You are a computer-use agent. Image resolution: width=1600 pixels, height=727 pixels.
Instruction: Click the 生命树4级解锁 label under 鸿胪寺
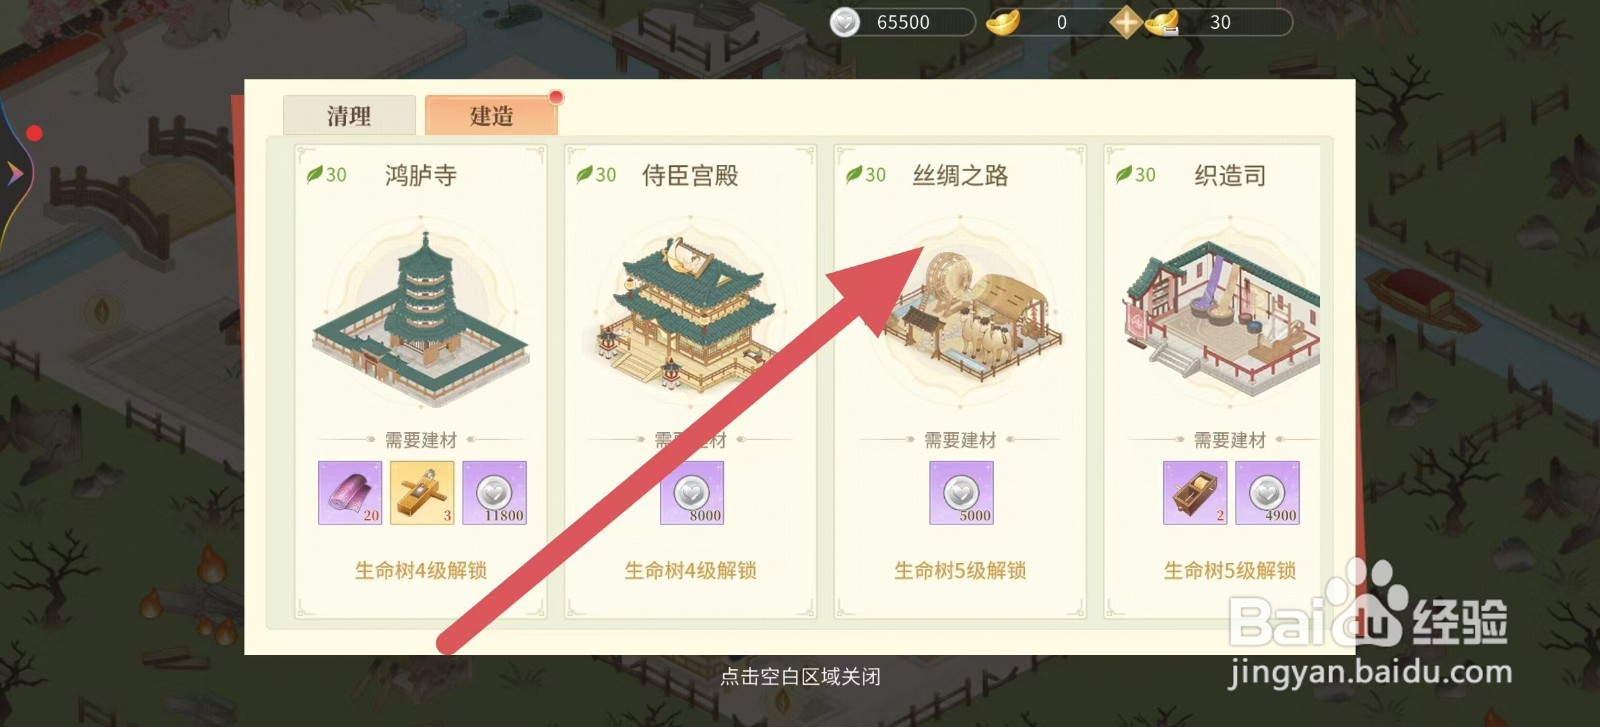(x=421, y=571)
